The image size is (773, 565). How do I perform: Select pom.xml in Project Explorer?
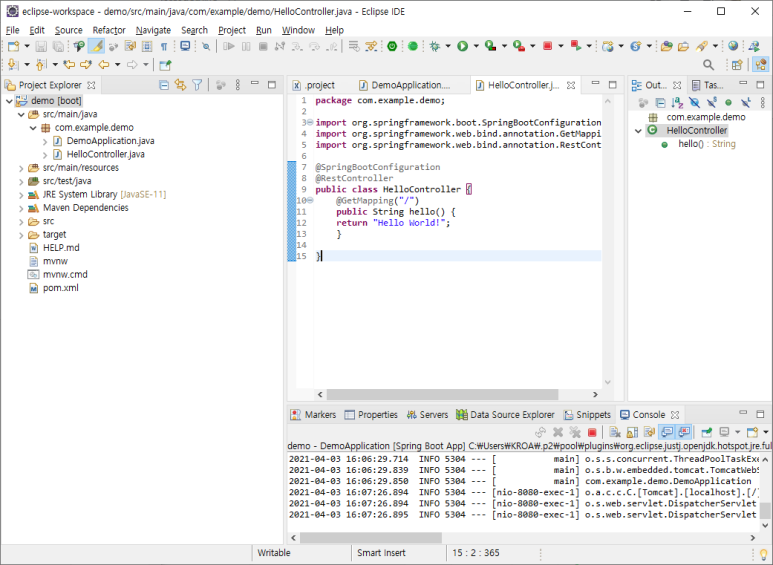click(x=60, y=288)
